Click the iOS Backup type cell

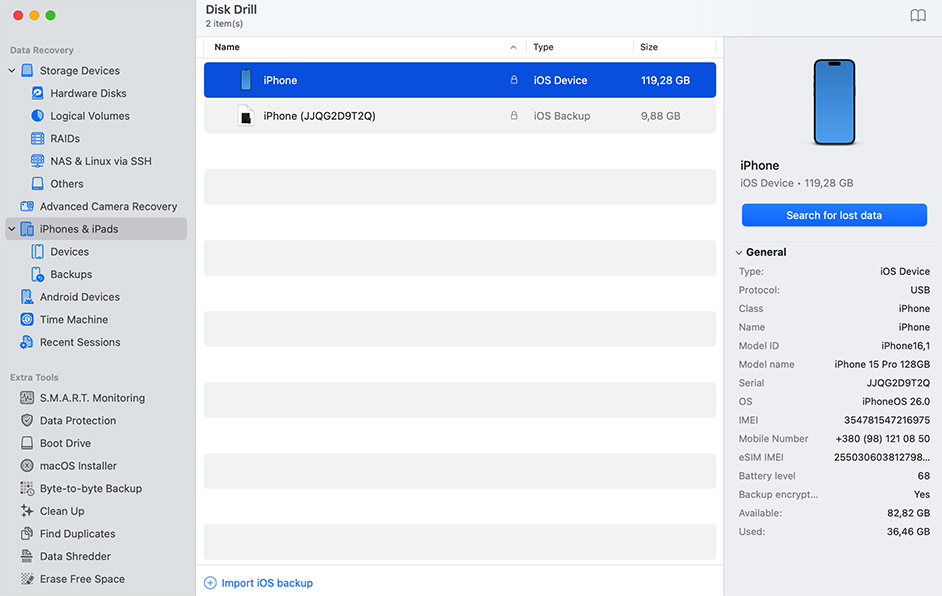coord(562,116)
